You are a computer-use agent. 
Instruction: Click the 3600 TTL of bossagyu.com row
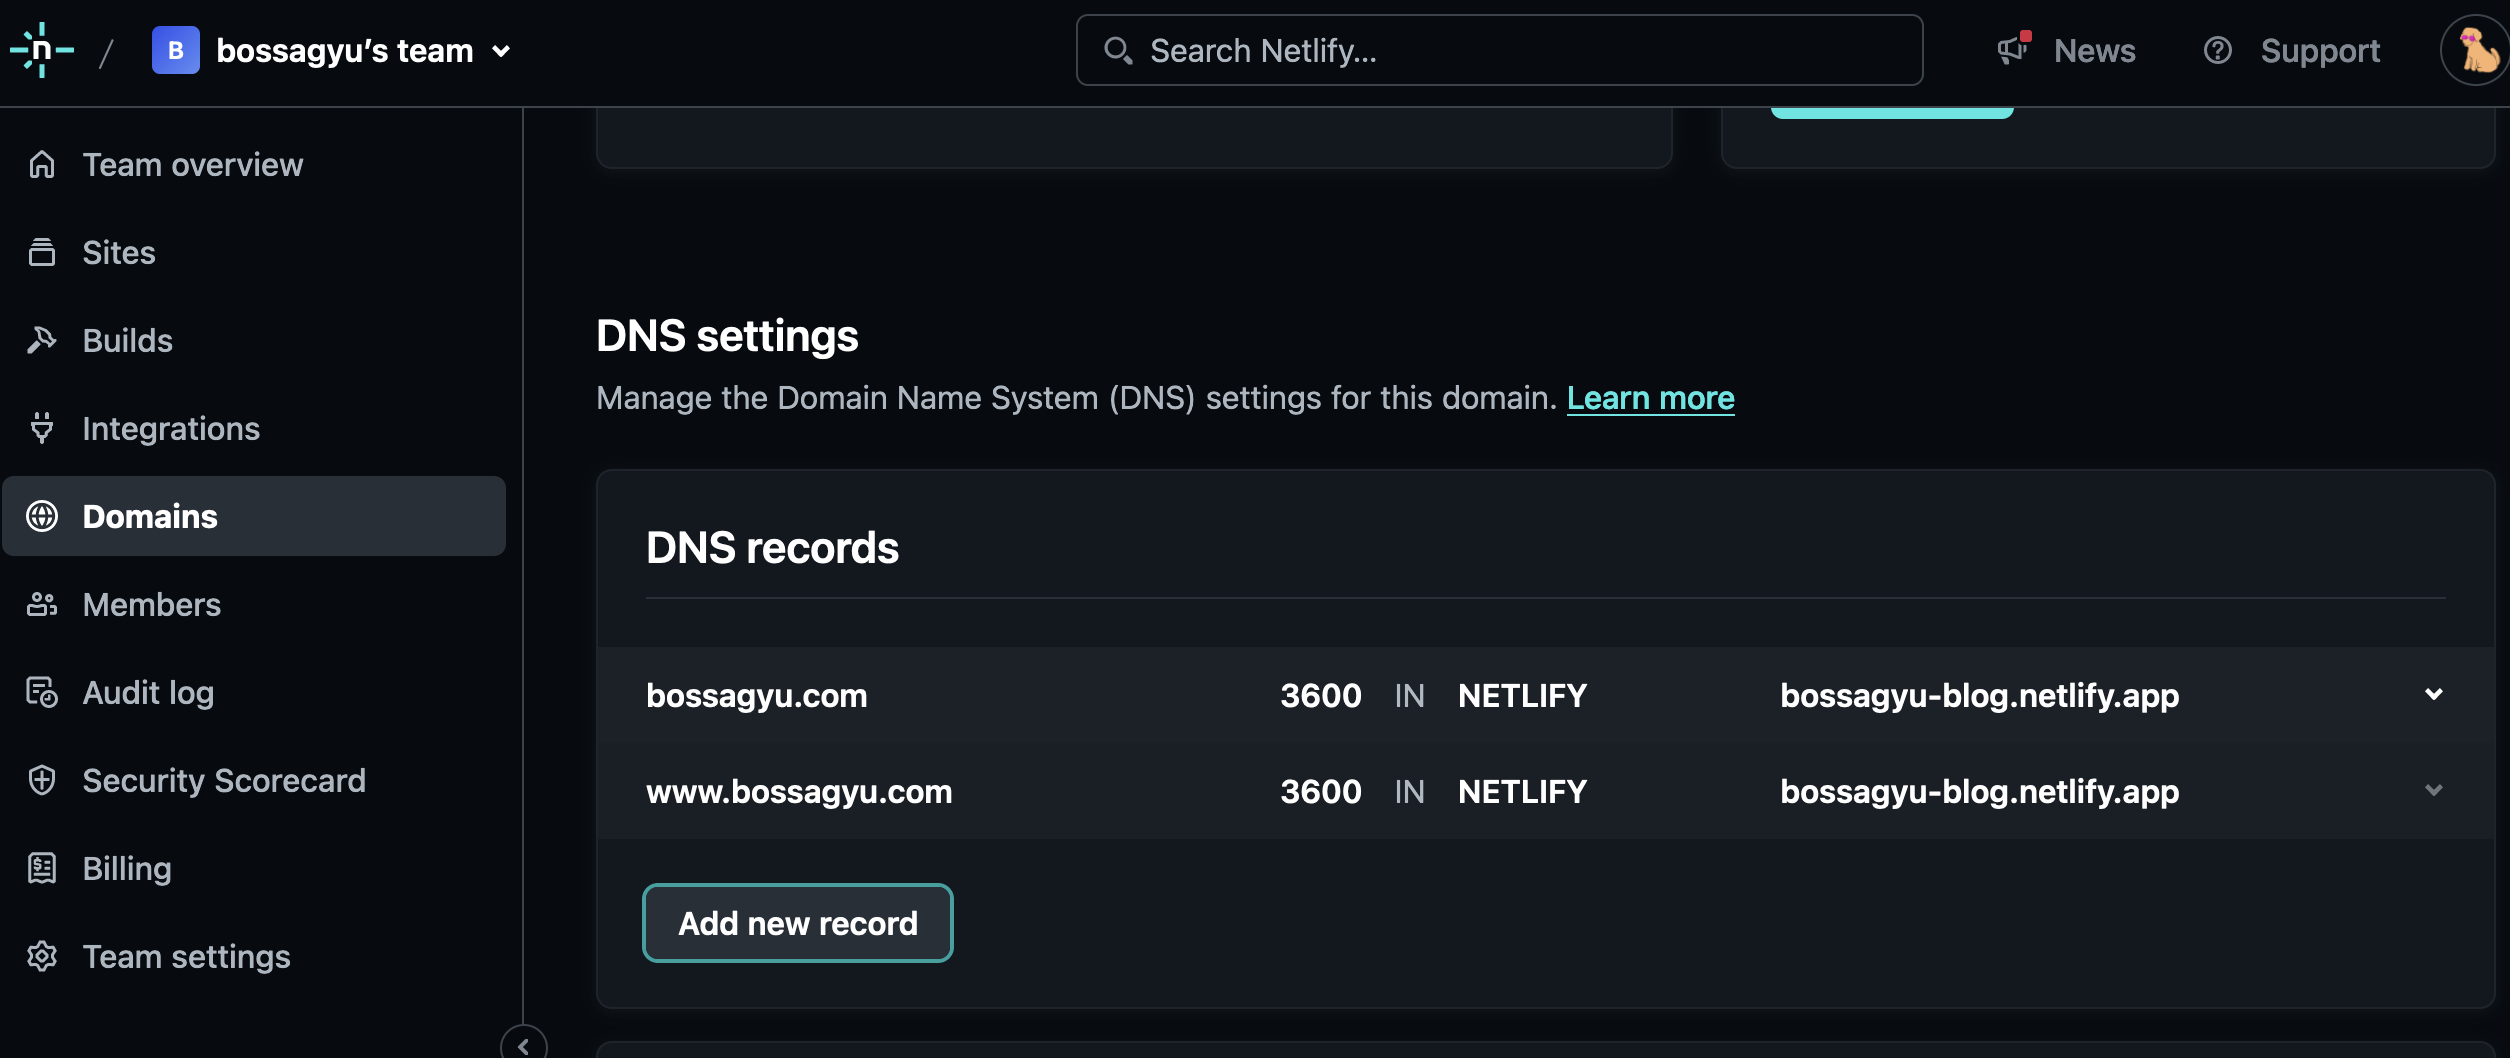pyautogui.click(x=1321, y=695)
